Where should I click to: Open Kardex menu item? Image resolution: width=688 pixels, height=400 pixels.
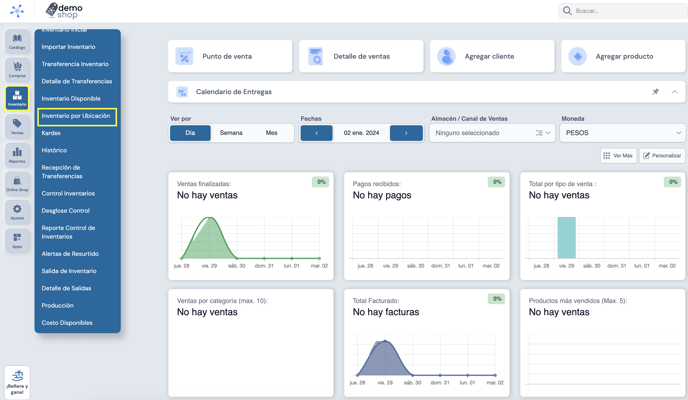point(51,133)
